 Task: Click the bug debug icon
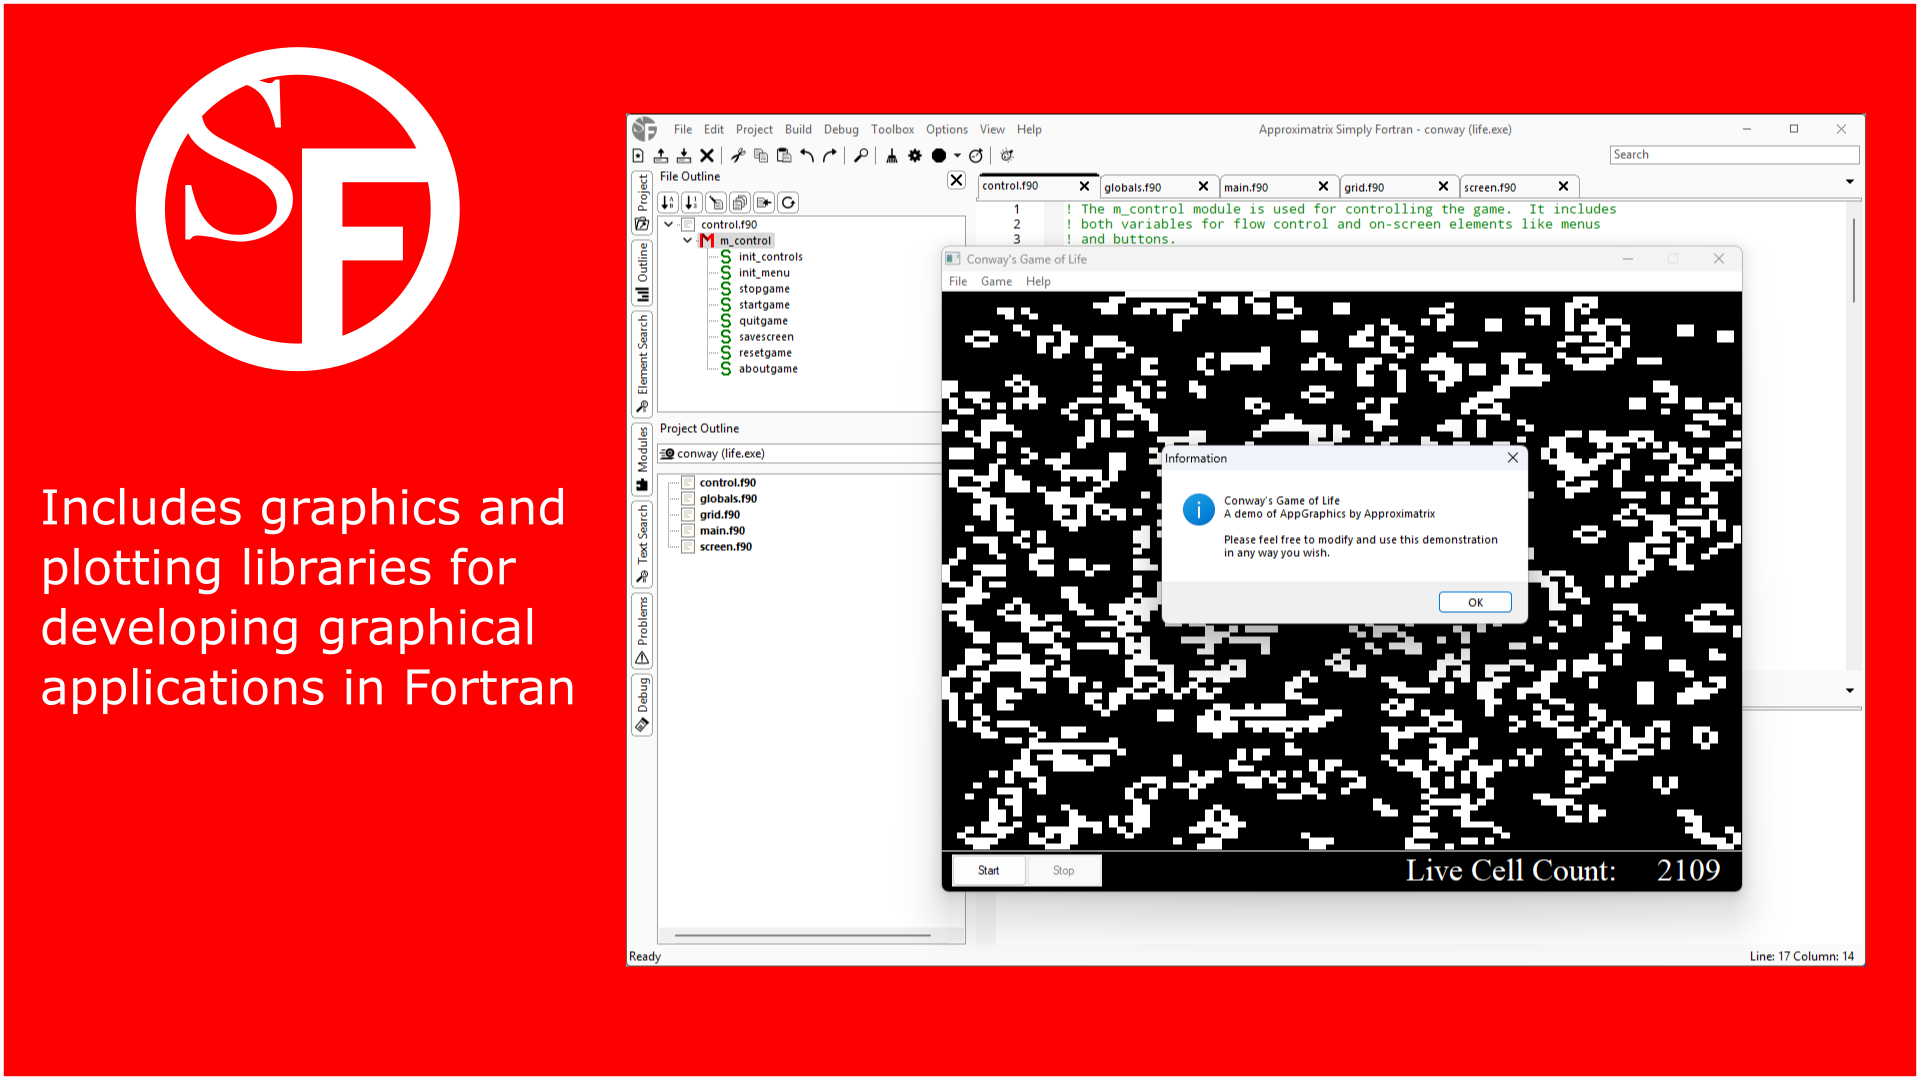pyautogui.click(x=1007, y=156)
